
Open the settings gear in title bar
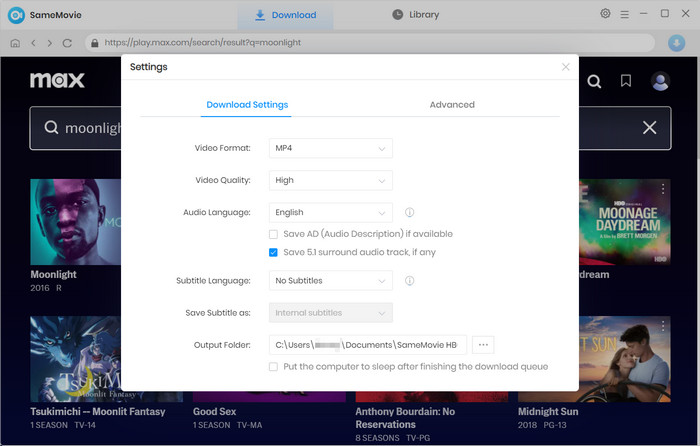pyautogui.click(x=605, y=13)
